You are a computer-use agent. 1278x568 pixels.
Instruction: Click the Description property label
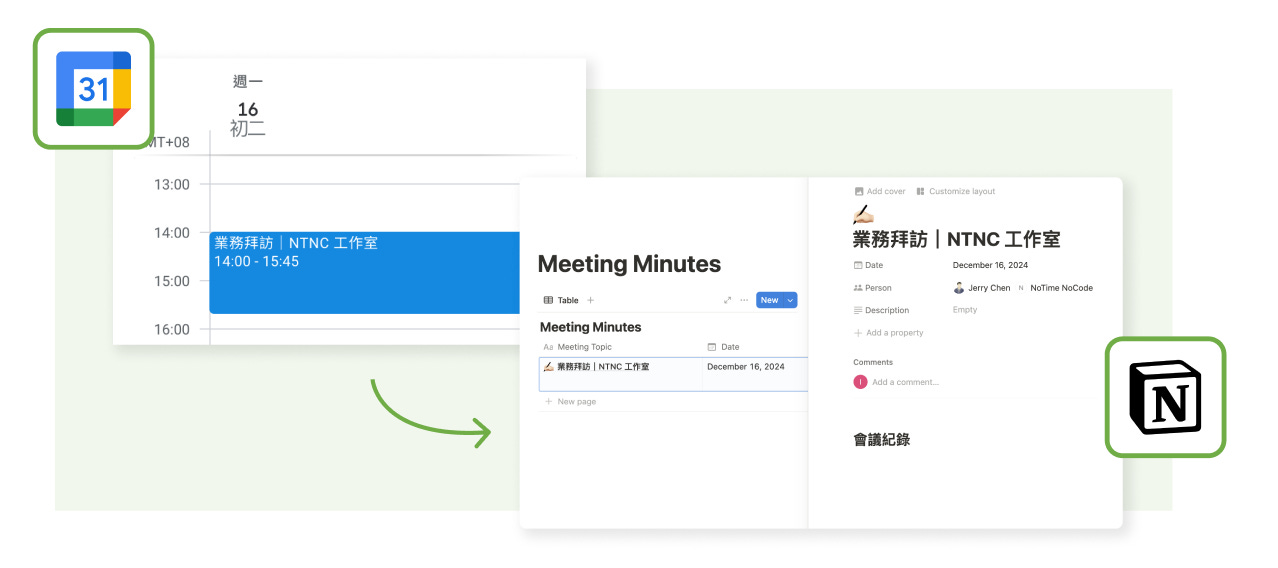[881, 310]
